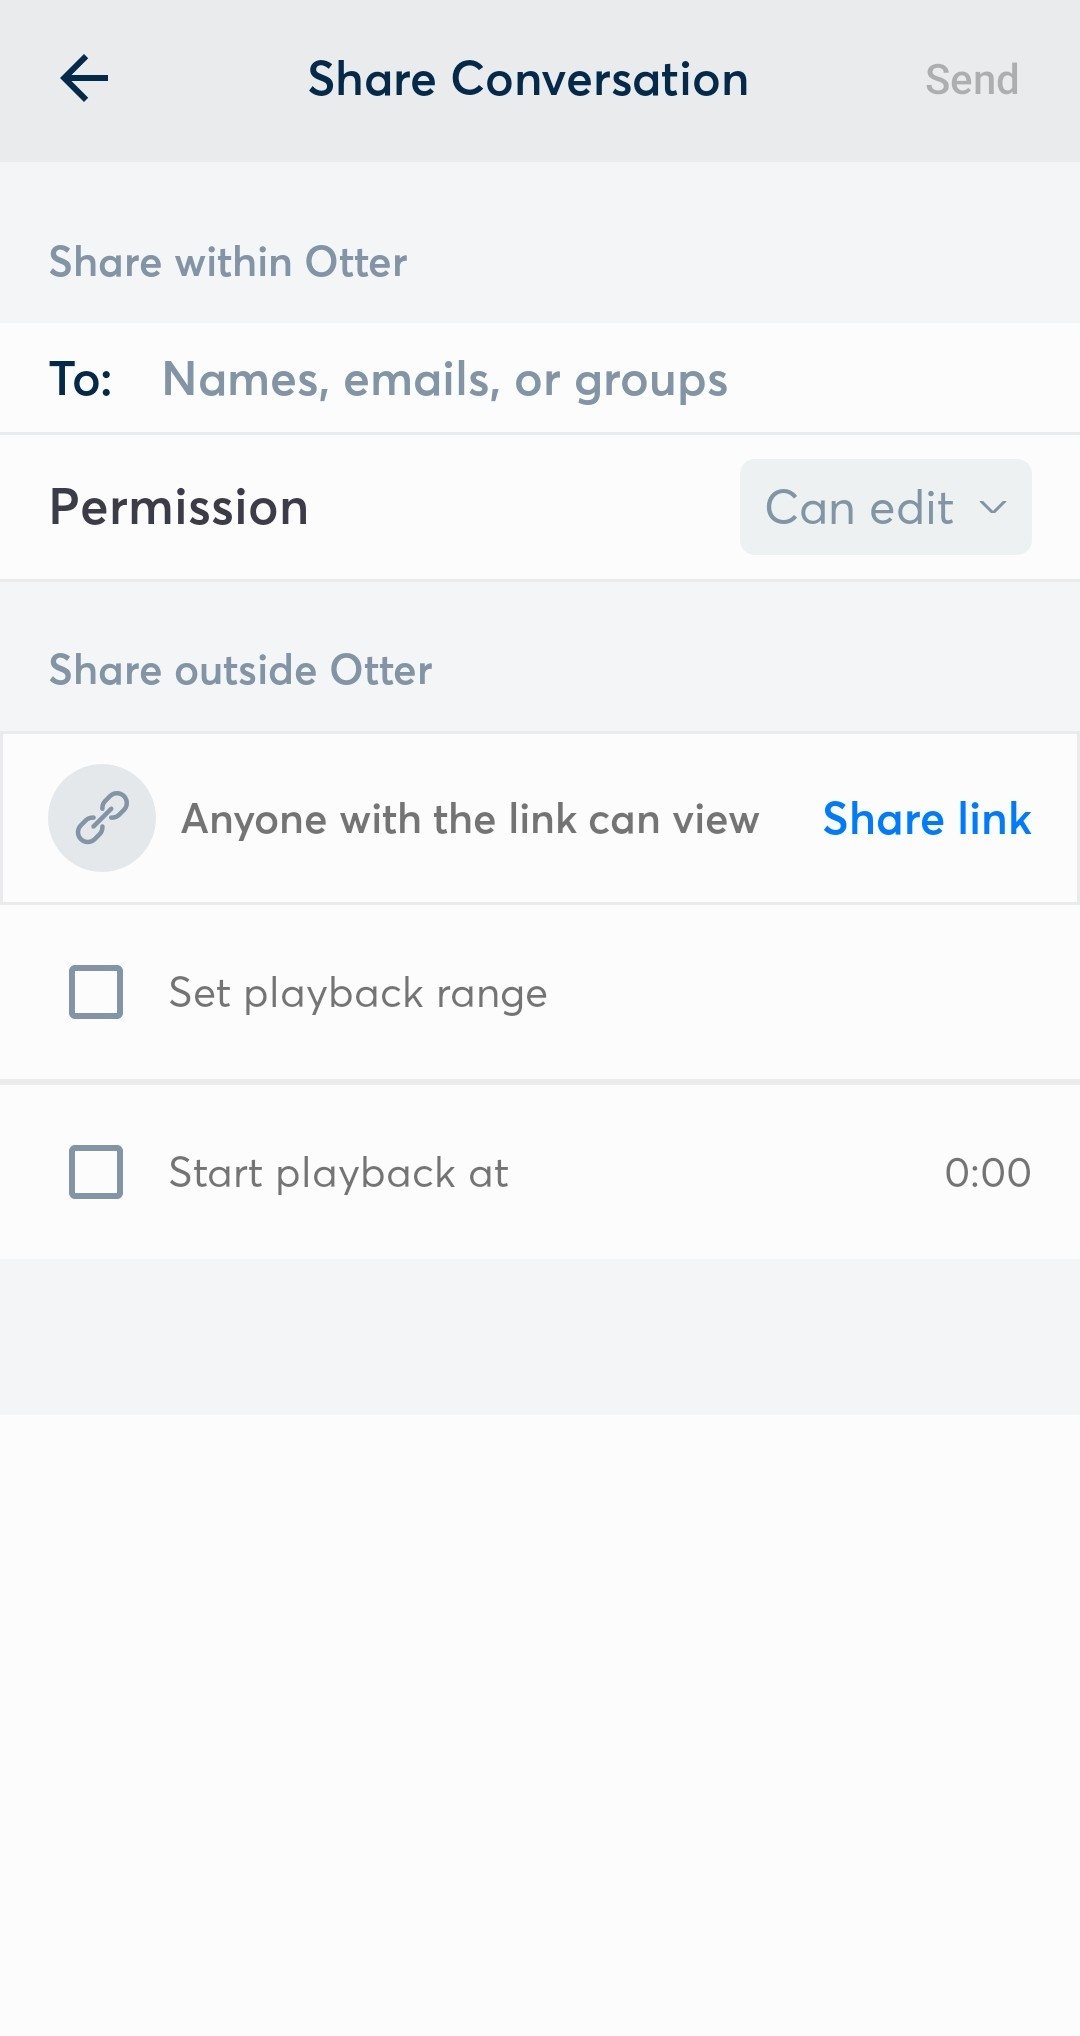The width and height of the screenshot is (1080, 2036).
Task: Check the Start playback at box
Action: click(96, 1172)
